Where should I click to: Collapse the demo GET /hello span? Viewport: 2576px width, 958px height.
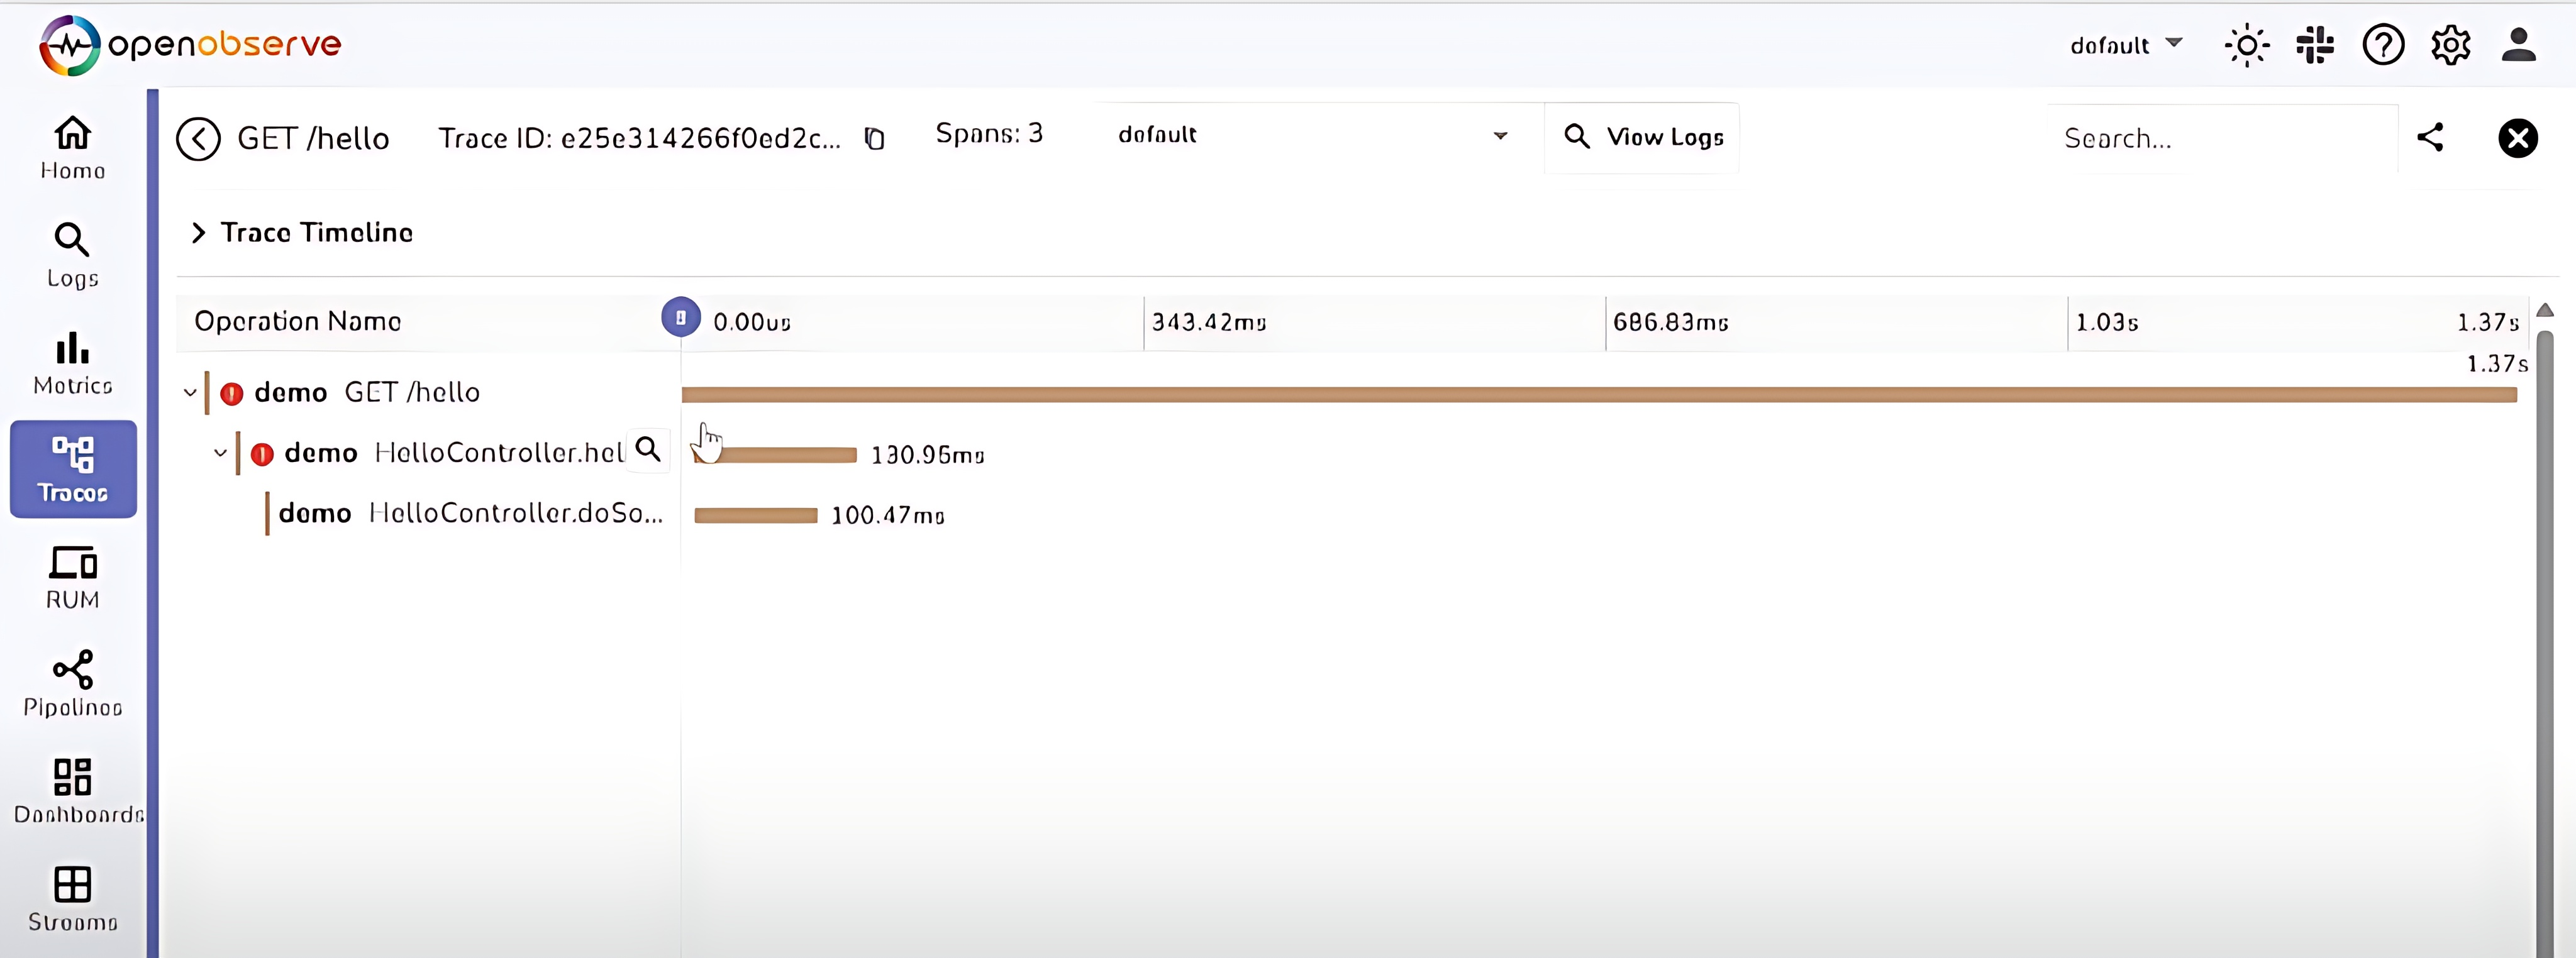pyautogui.click(x=190, y=392)
